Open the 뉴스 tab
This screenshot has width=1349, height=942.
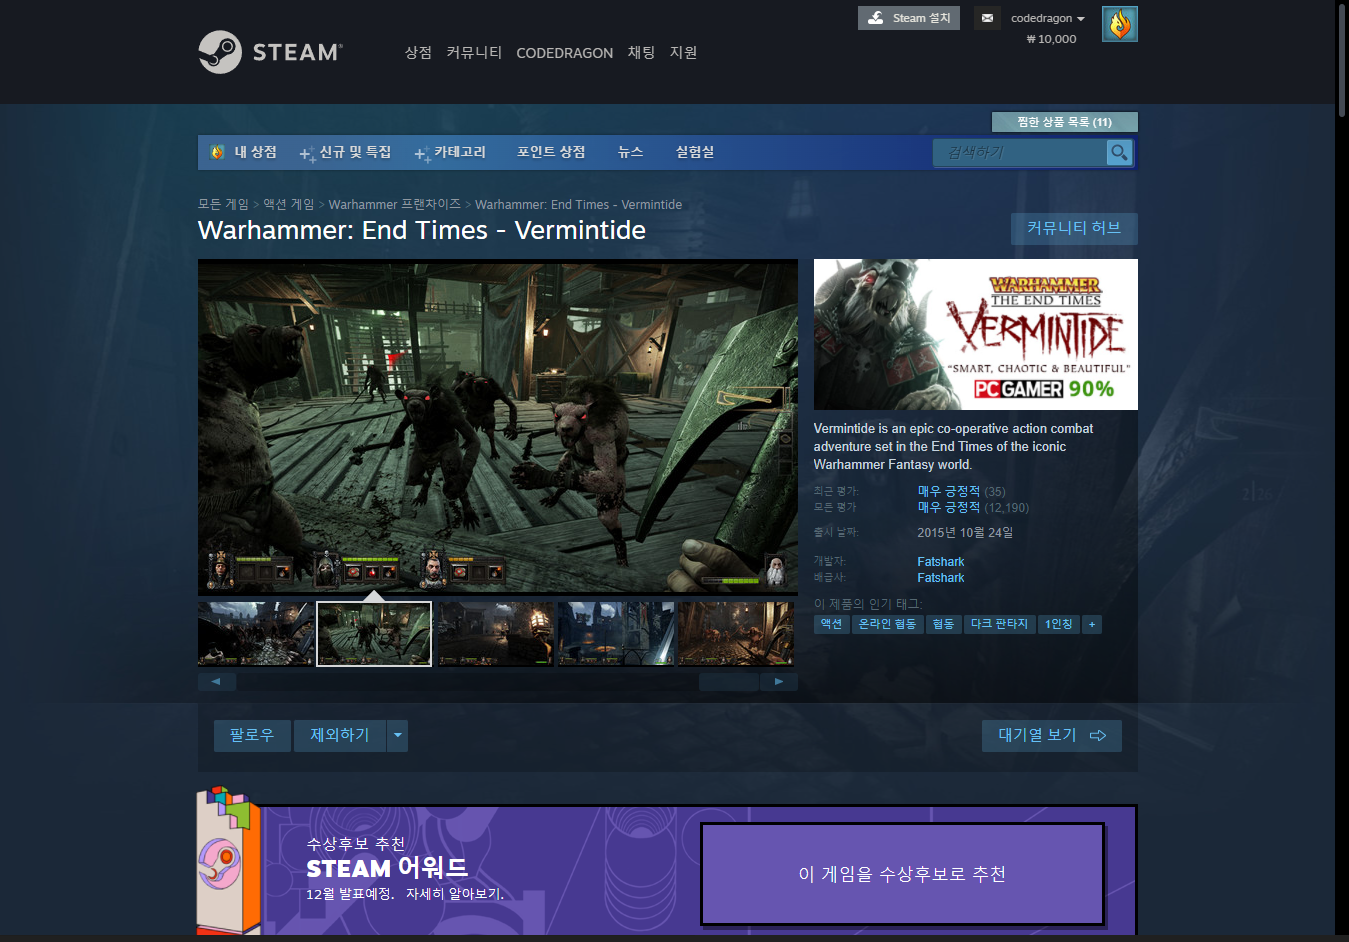[630, 152]
